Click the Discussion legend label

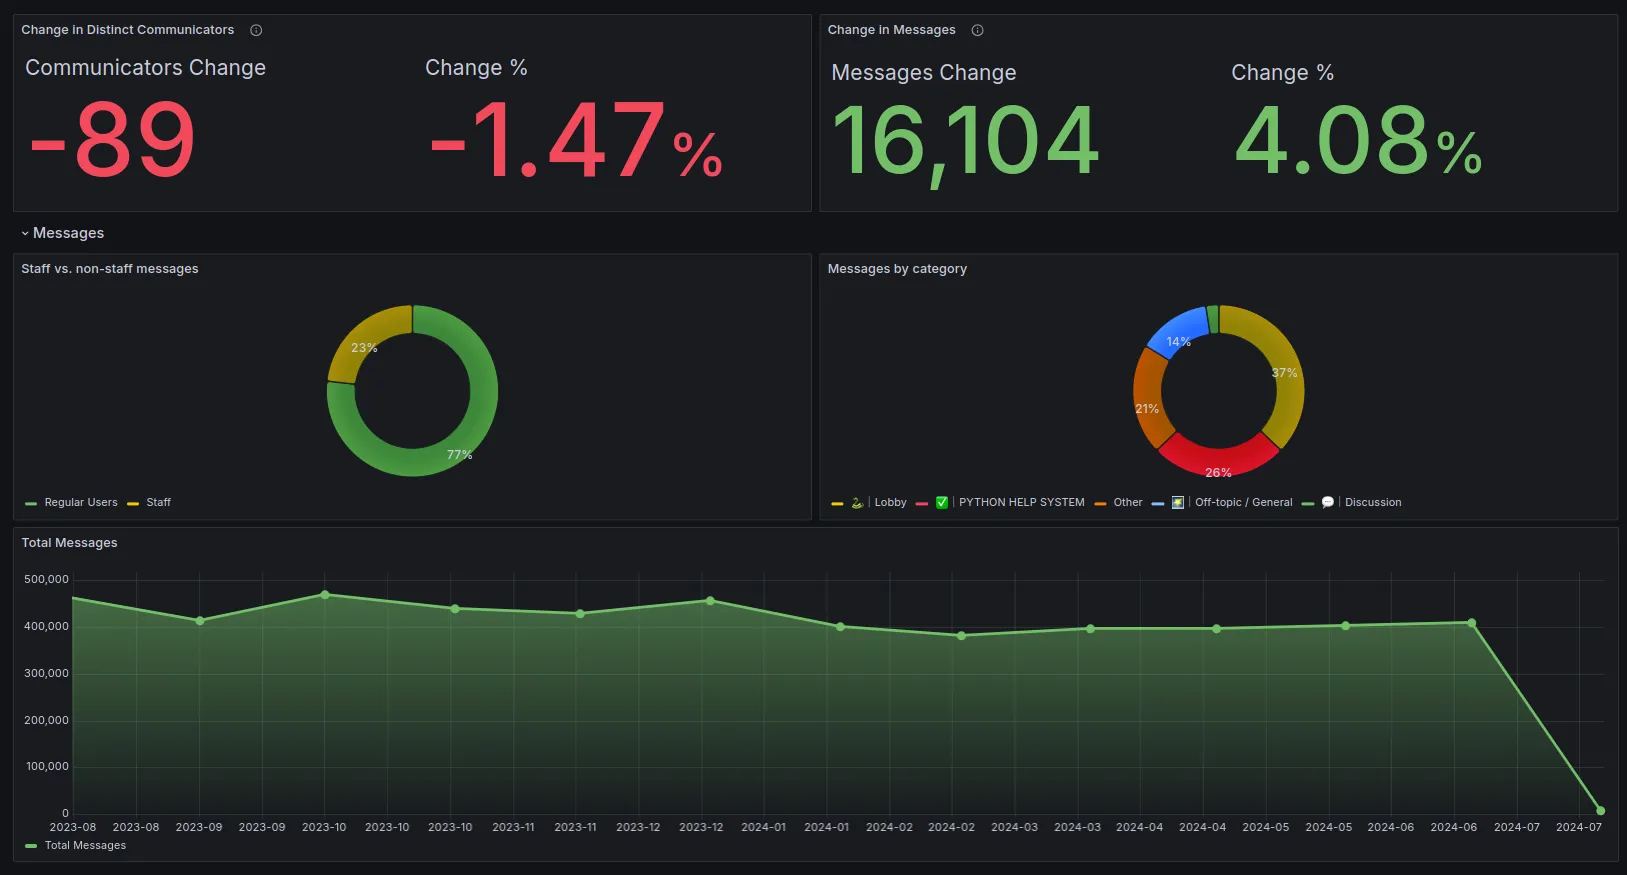pyautogui.click(x=1372, y=503)
